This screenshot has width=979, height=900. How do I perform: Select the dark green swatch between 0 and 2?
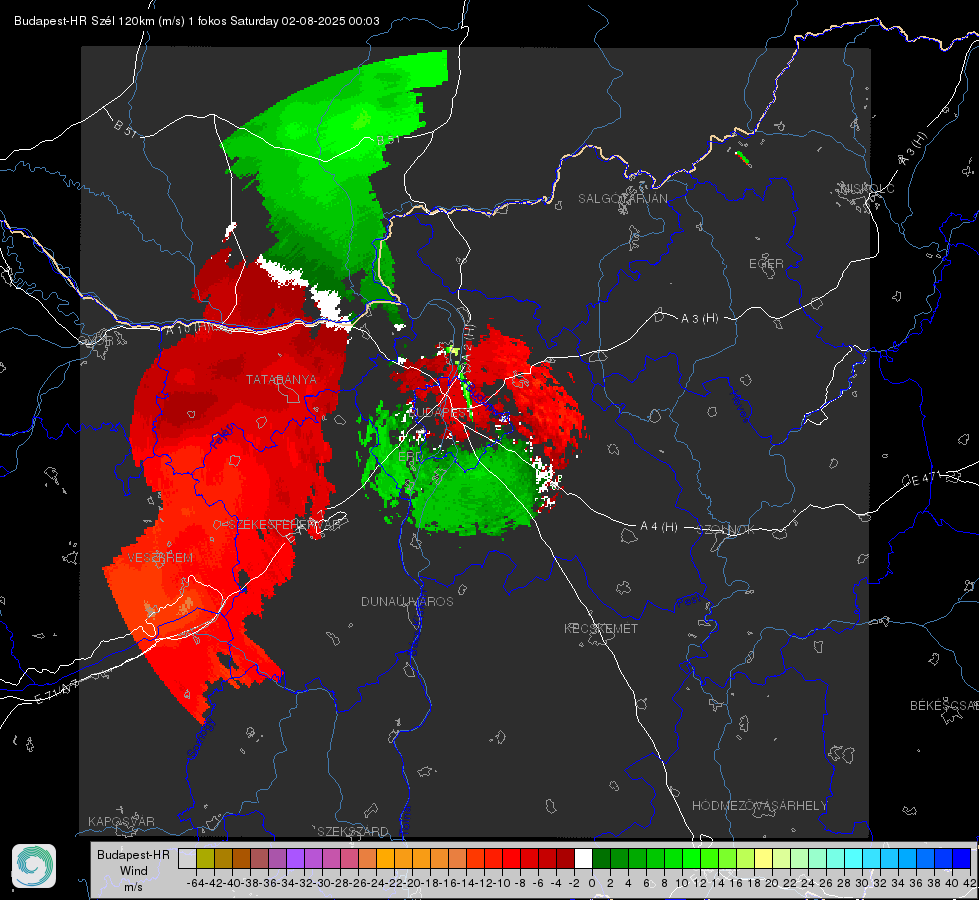pyautogui.click(x=601, y=859)
